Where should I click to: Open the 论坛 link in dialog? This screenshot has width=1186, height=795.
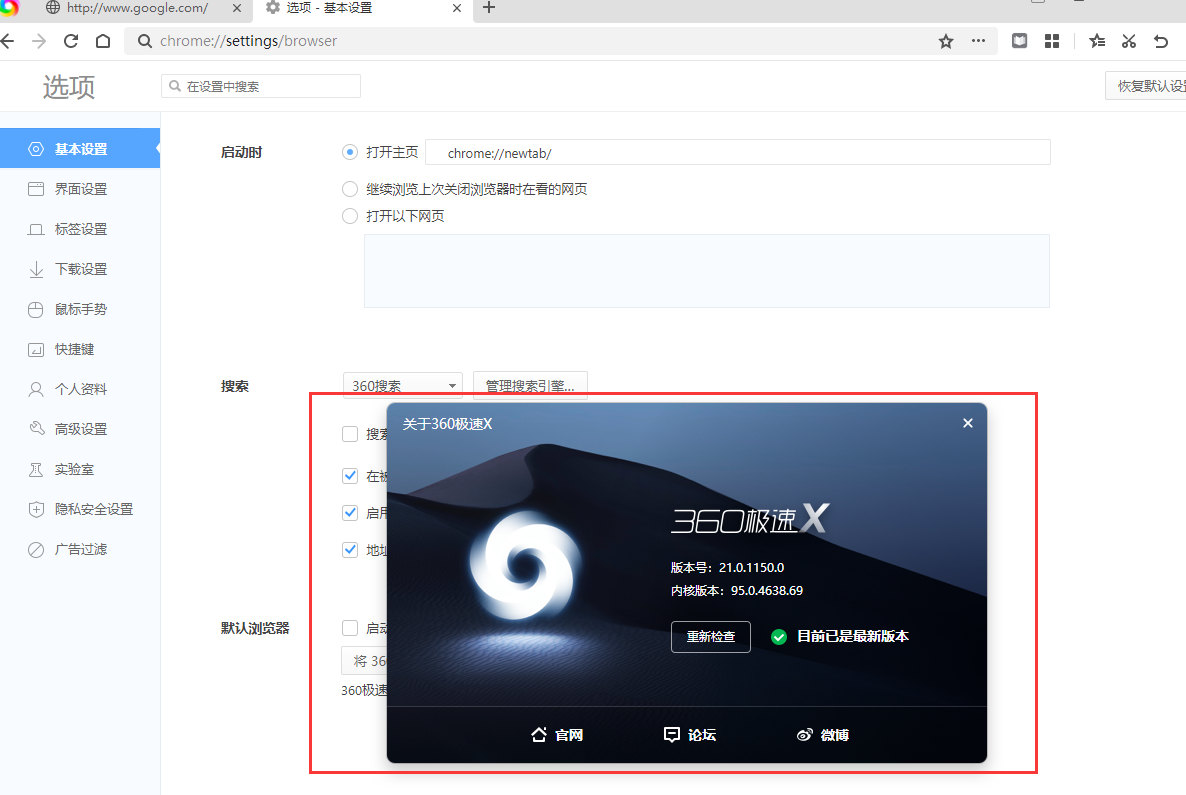pos(690,734)
